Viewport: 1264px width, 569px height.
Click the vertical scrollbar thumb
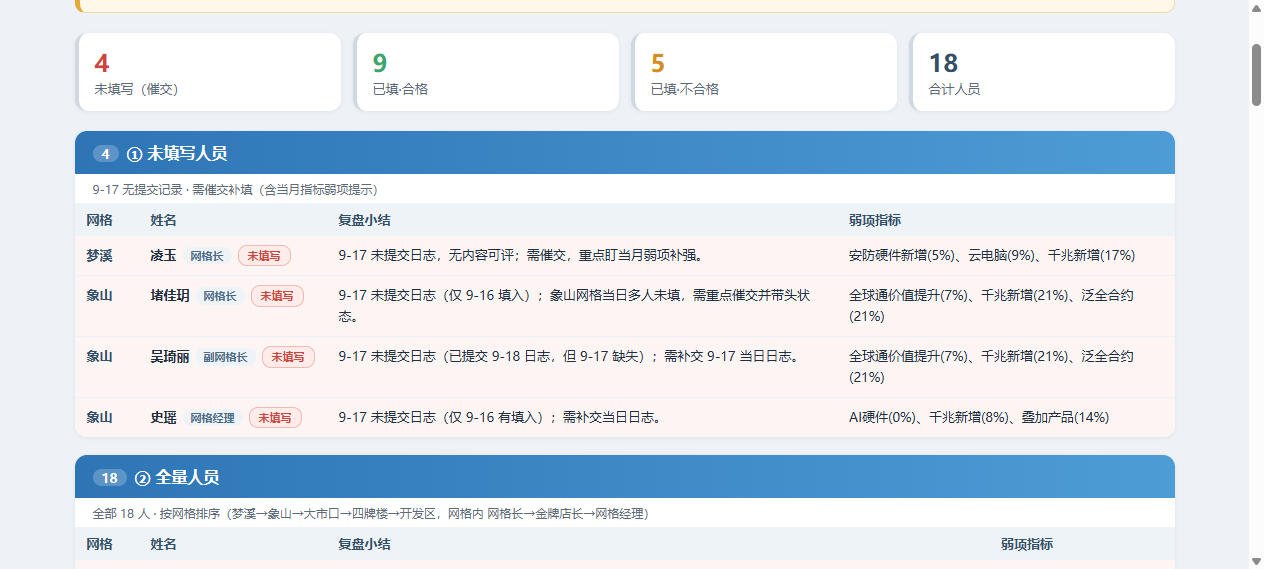tap(1256, 74)
